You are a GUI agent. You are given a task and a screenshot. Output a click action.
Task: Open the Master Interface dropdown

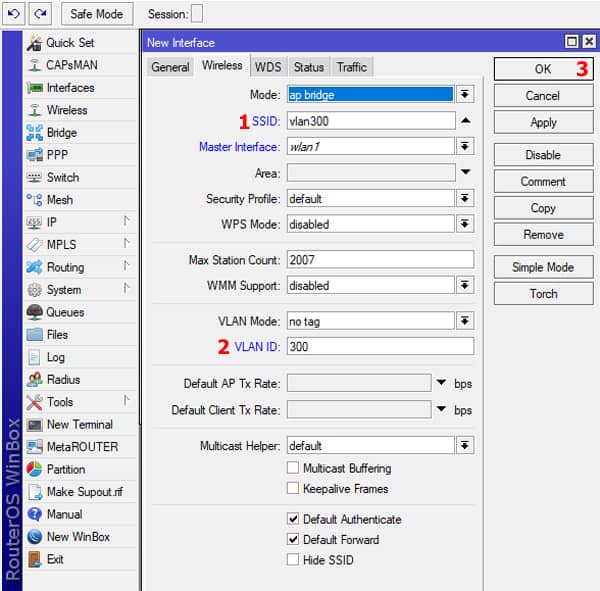(465, 146)
